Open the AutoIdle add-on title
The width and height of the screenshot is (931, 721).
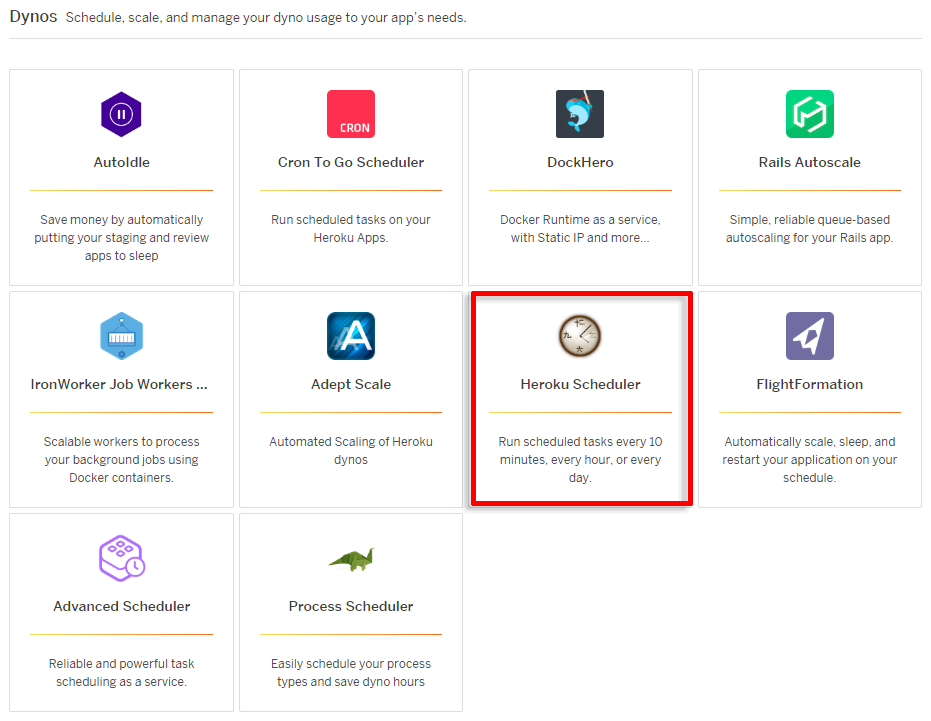pos(121,162)
